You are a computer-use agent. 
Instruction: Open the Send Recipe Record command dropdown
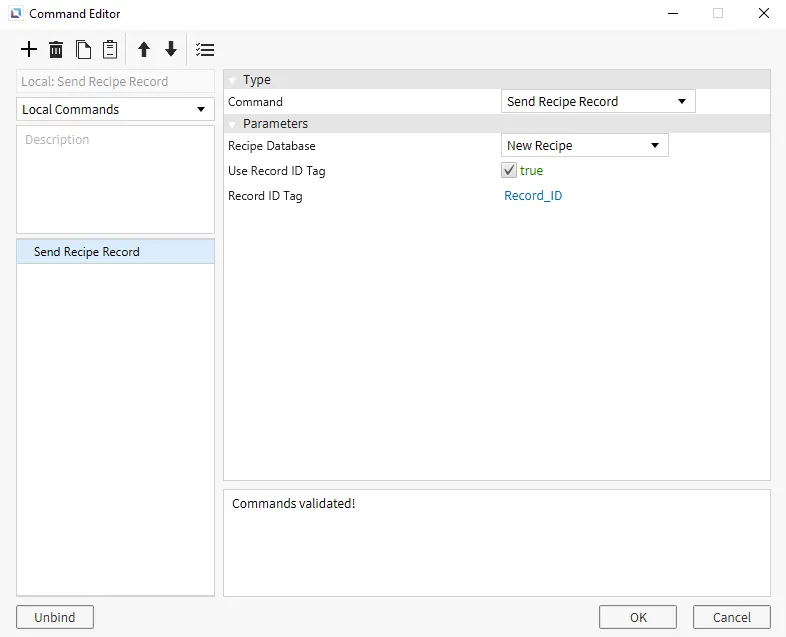pyautogui.click(x=597, y=102)
